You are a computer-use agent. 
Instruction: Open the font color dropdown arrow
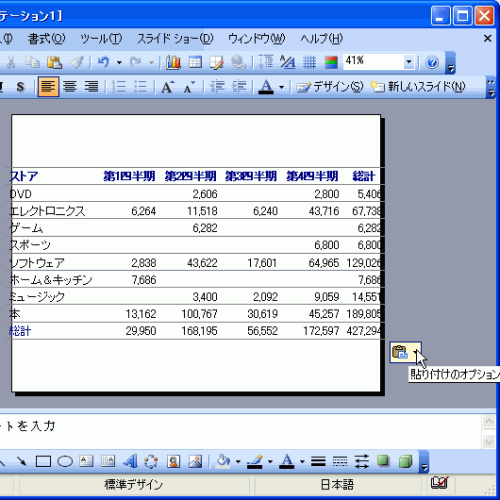click(x=282, y=87)
